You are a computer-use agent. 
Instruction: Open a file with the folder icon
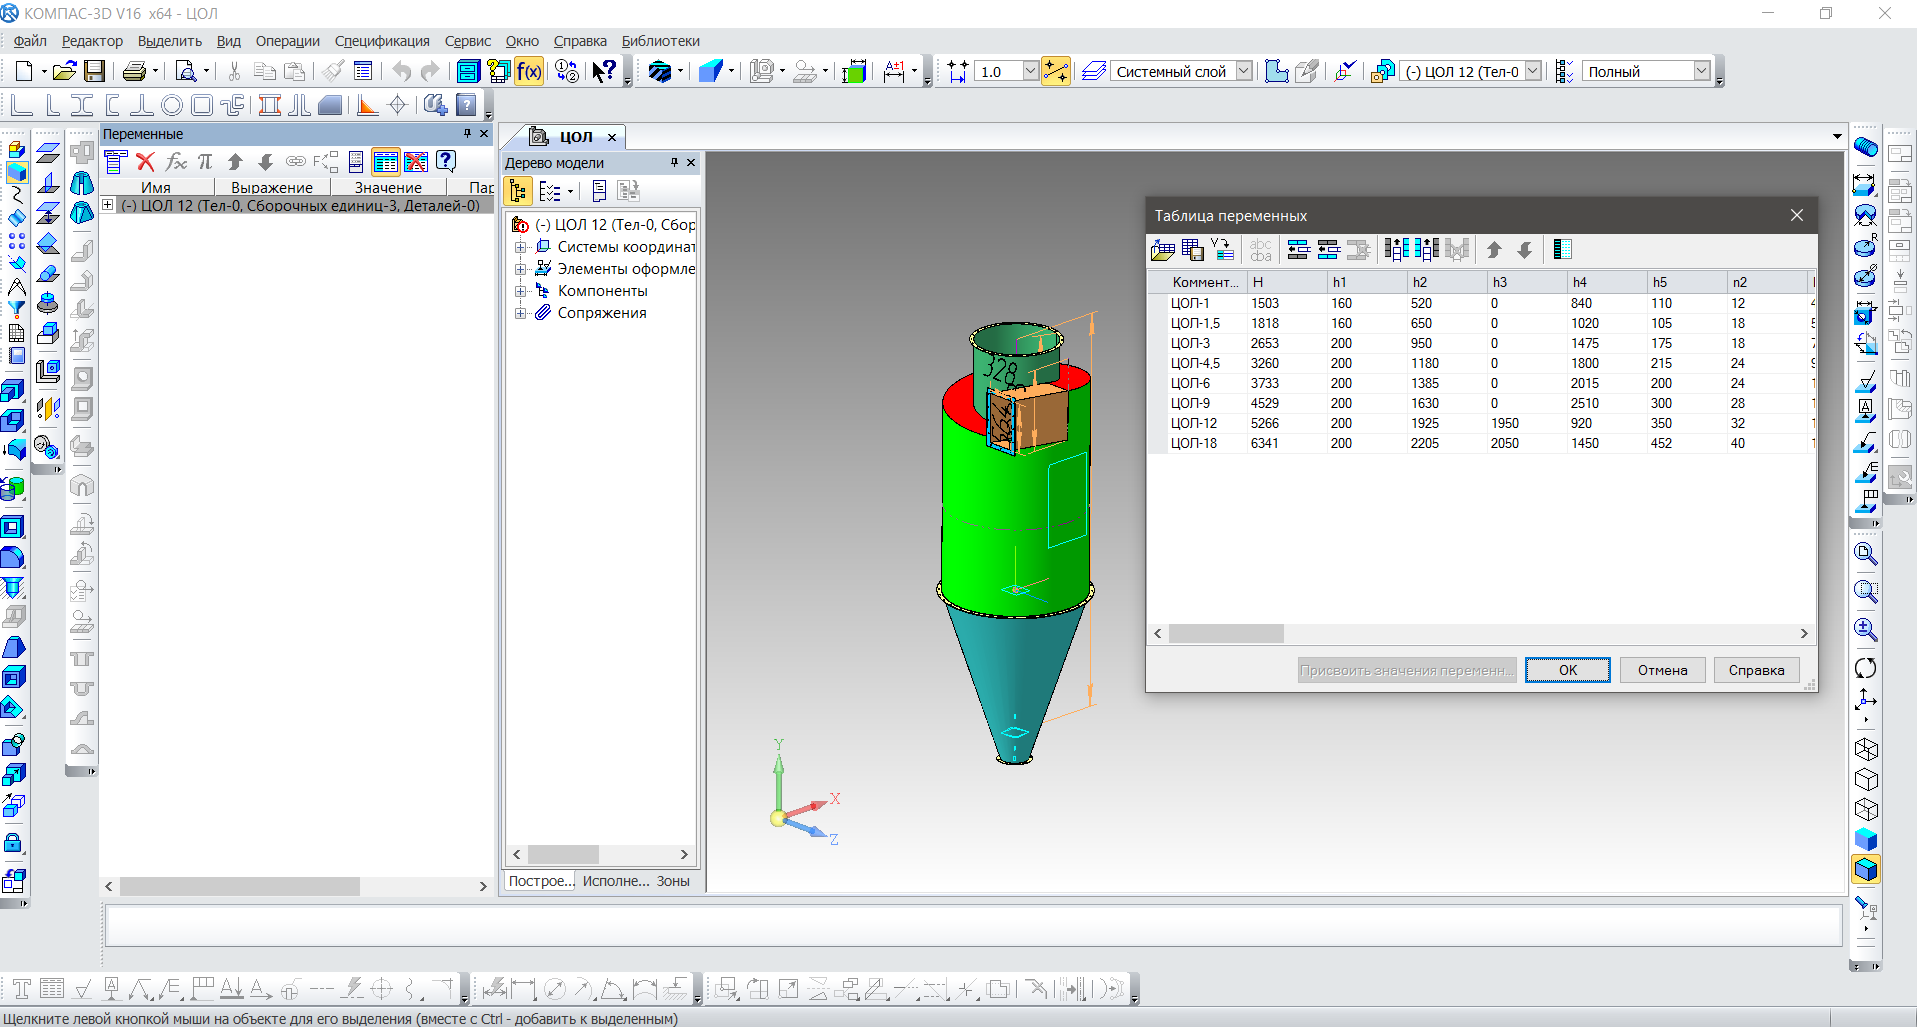pyautogui.click(x=64, y=71)
